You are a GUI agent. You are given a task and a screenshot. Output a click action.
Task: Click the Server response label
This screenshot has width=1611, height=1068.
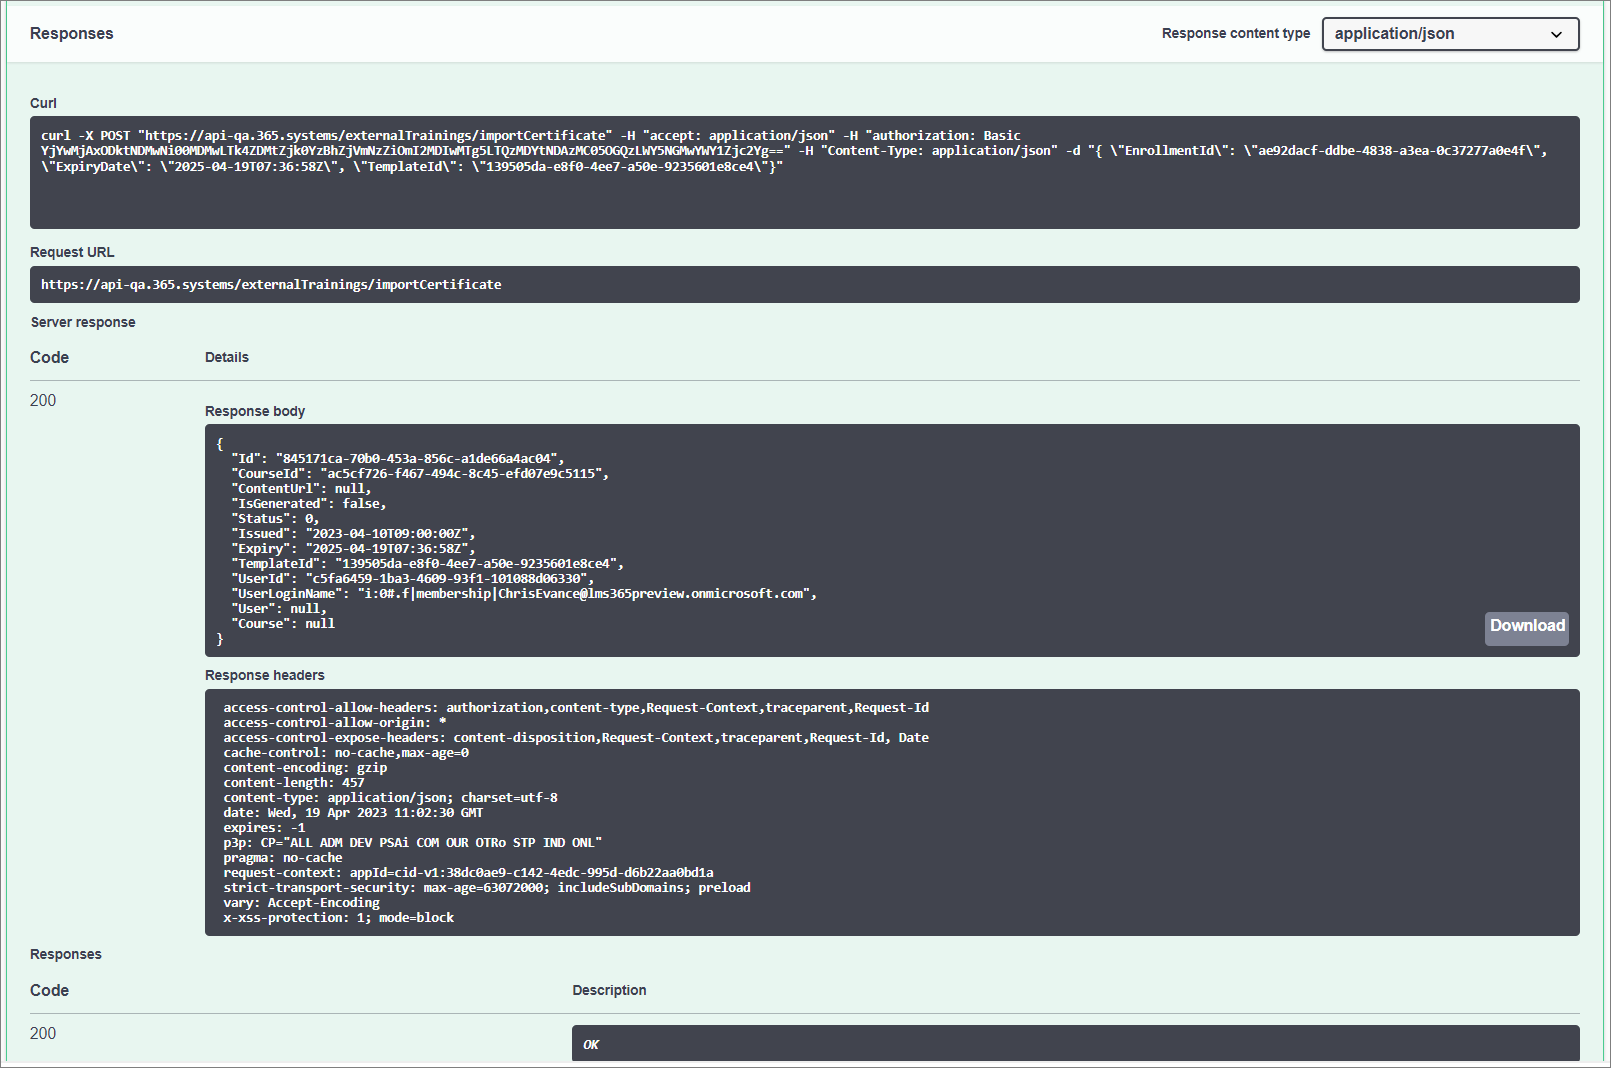pos(83,322)
